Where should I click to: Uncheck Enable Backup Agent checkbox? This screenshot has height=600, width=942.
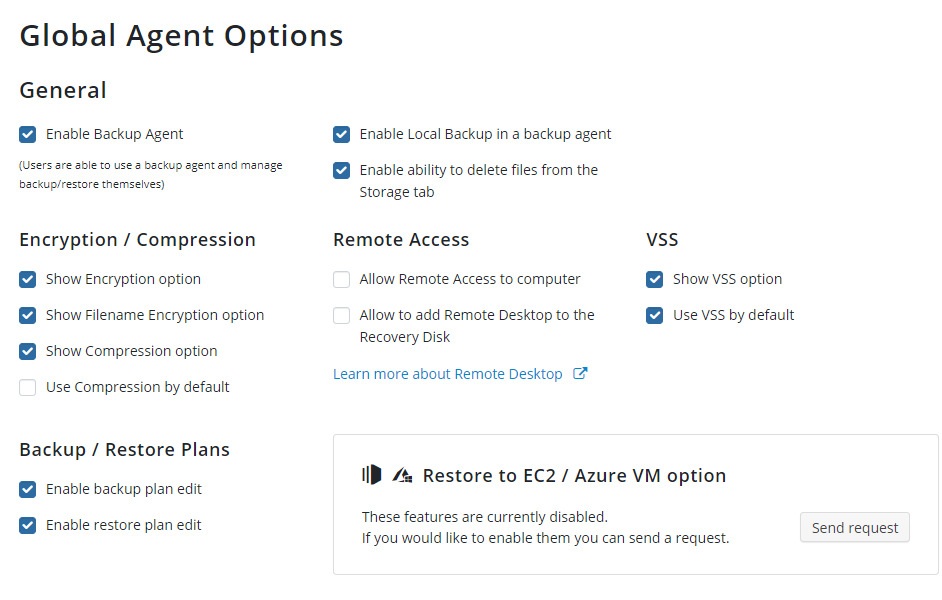(28, 134)
